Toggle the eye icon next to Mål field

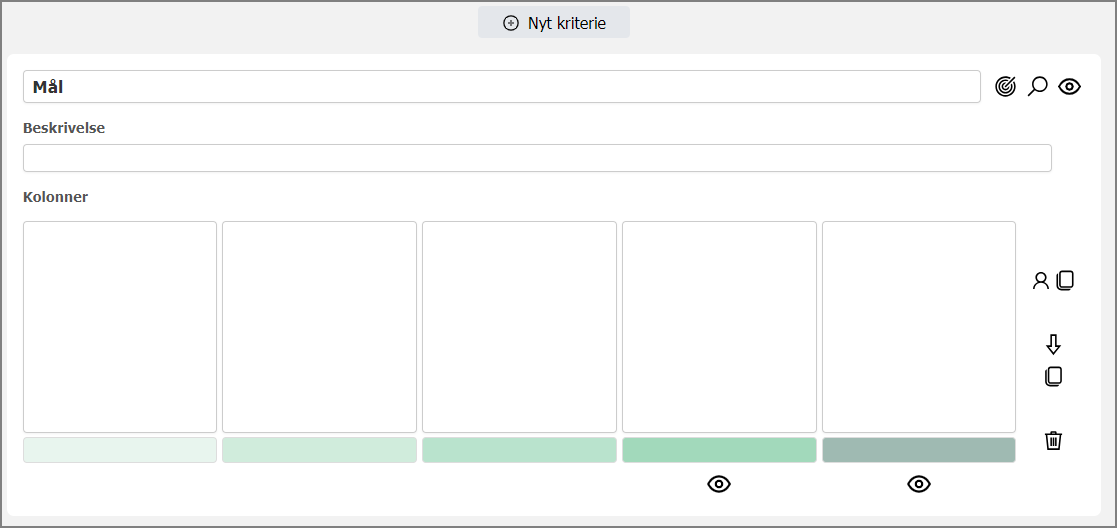coord(1069,87)
